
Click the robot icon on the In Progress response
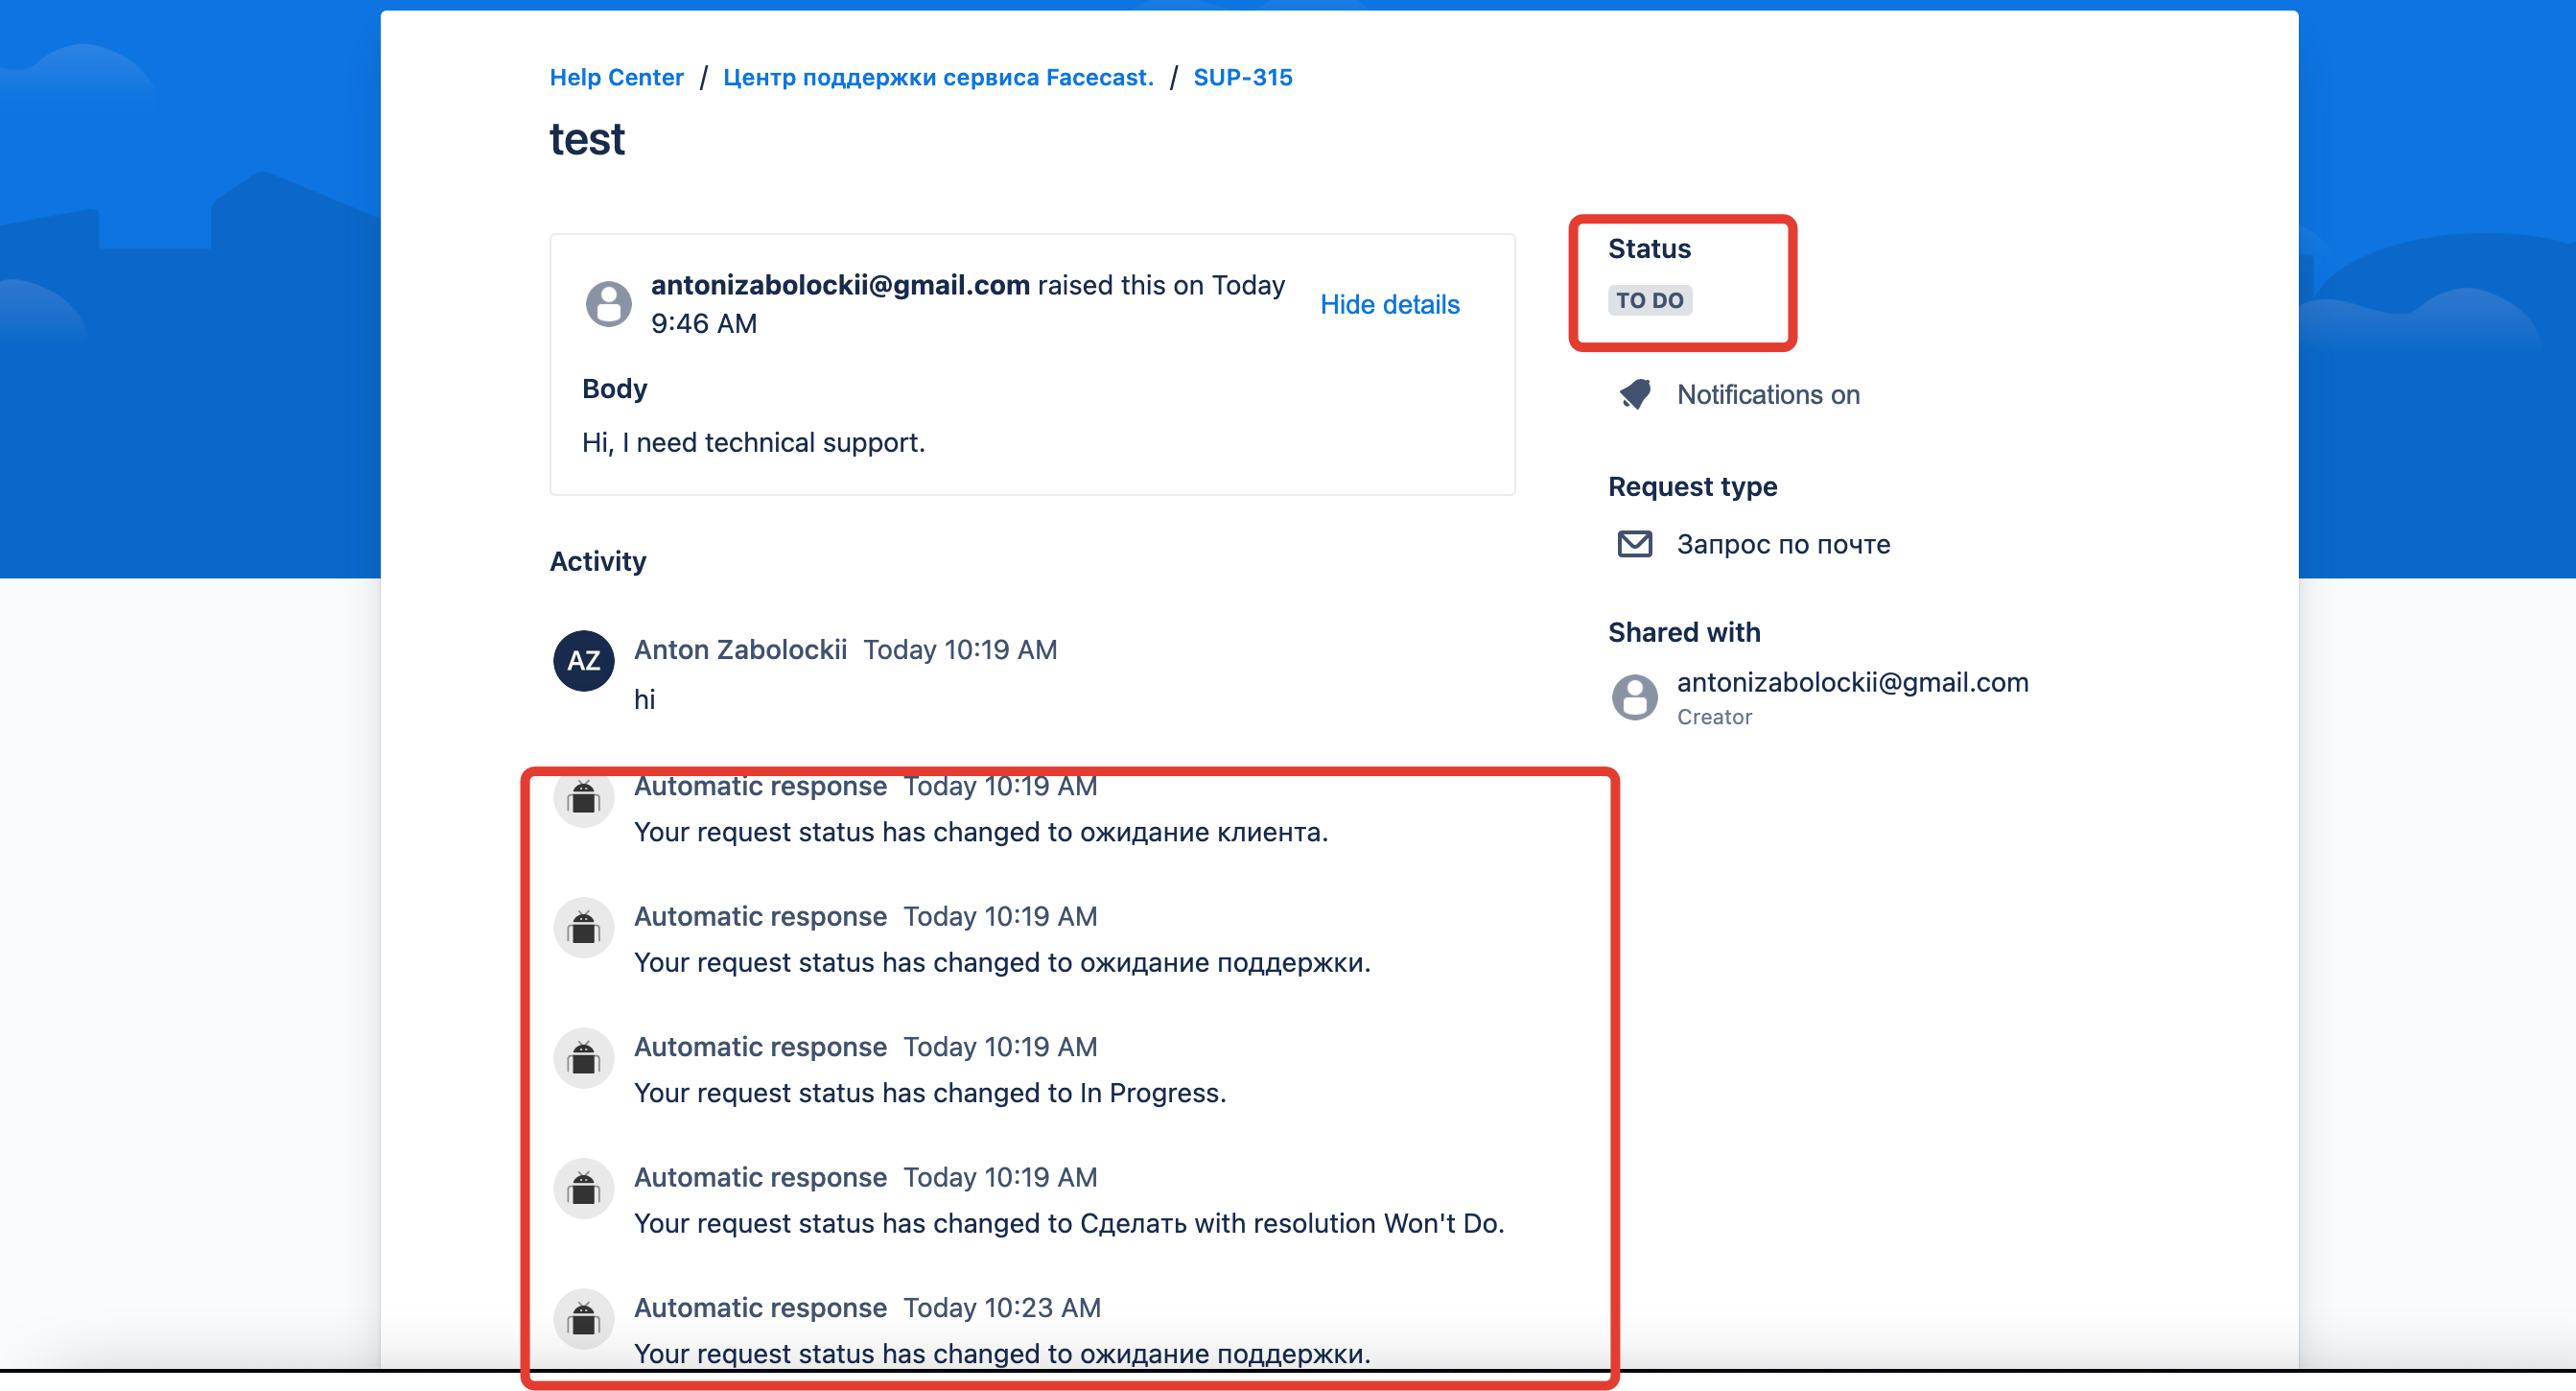[x=583, y=1058]
